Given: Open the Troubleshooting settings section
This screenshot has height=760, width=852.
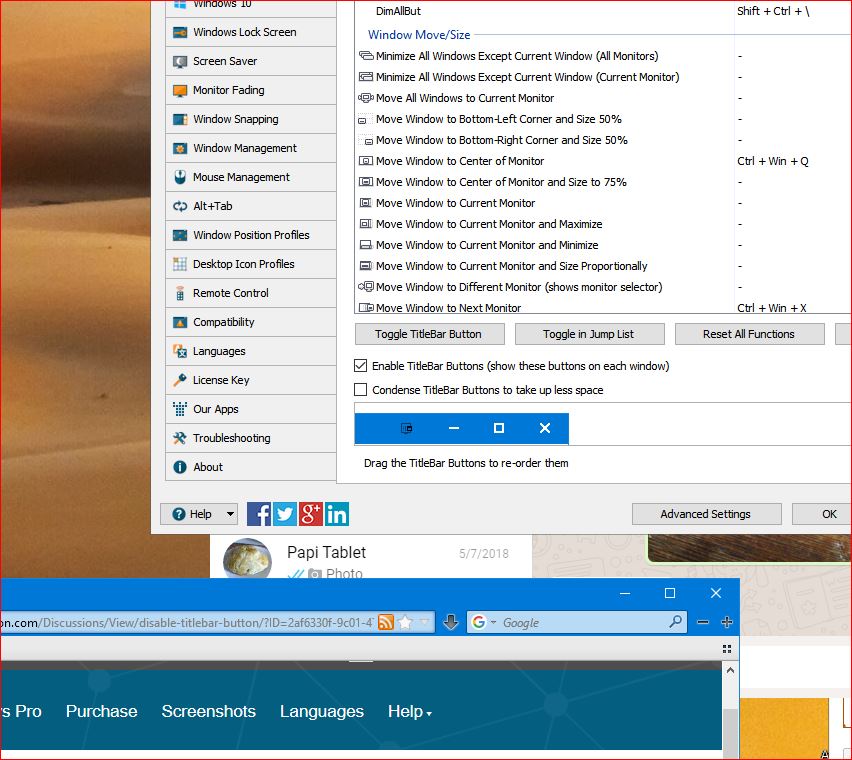Looking at the screenshot, I should (231, 438).
